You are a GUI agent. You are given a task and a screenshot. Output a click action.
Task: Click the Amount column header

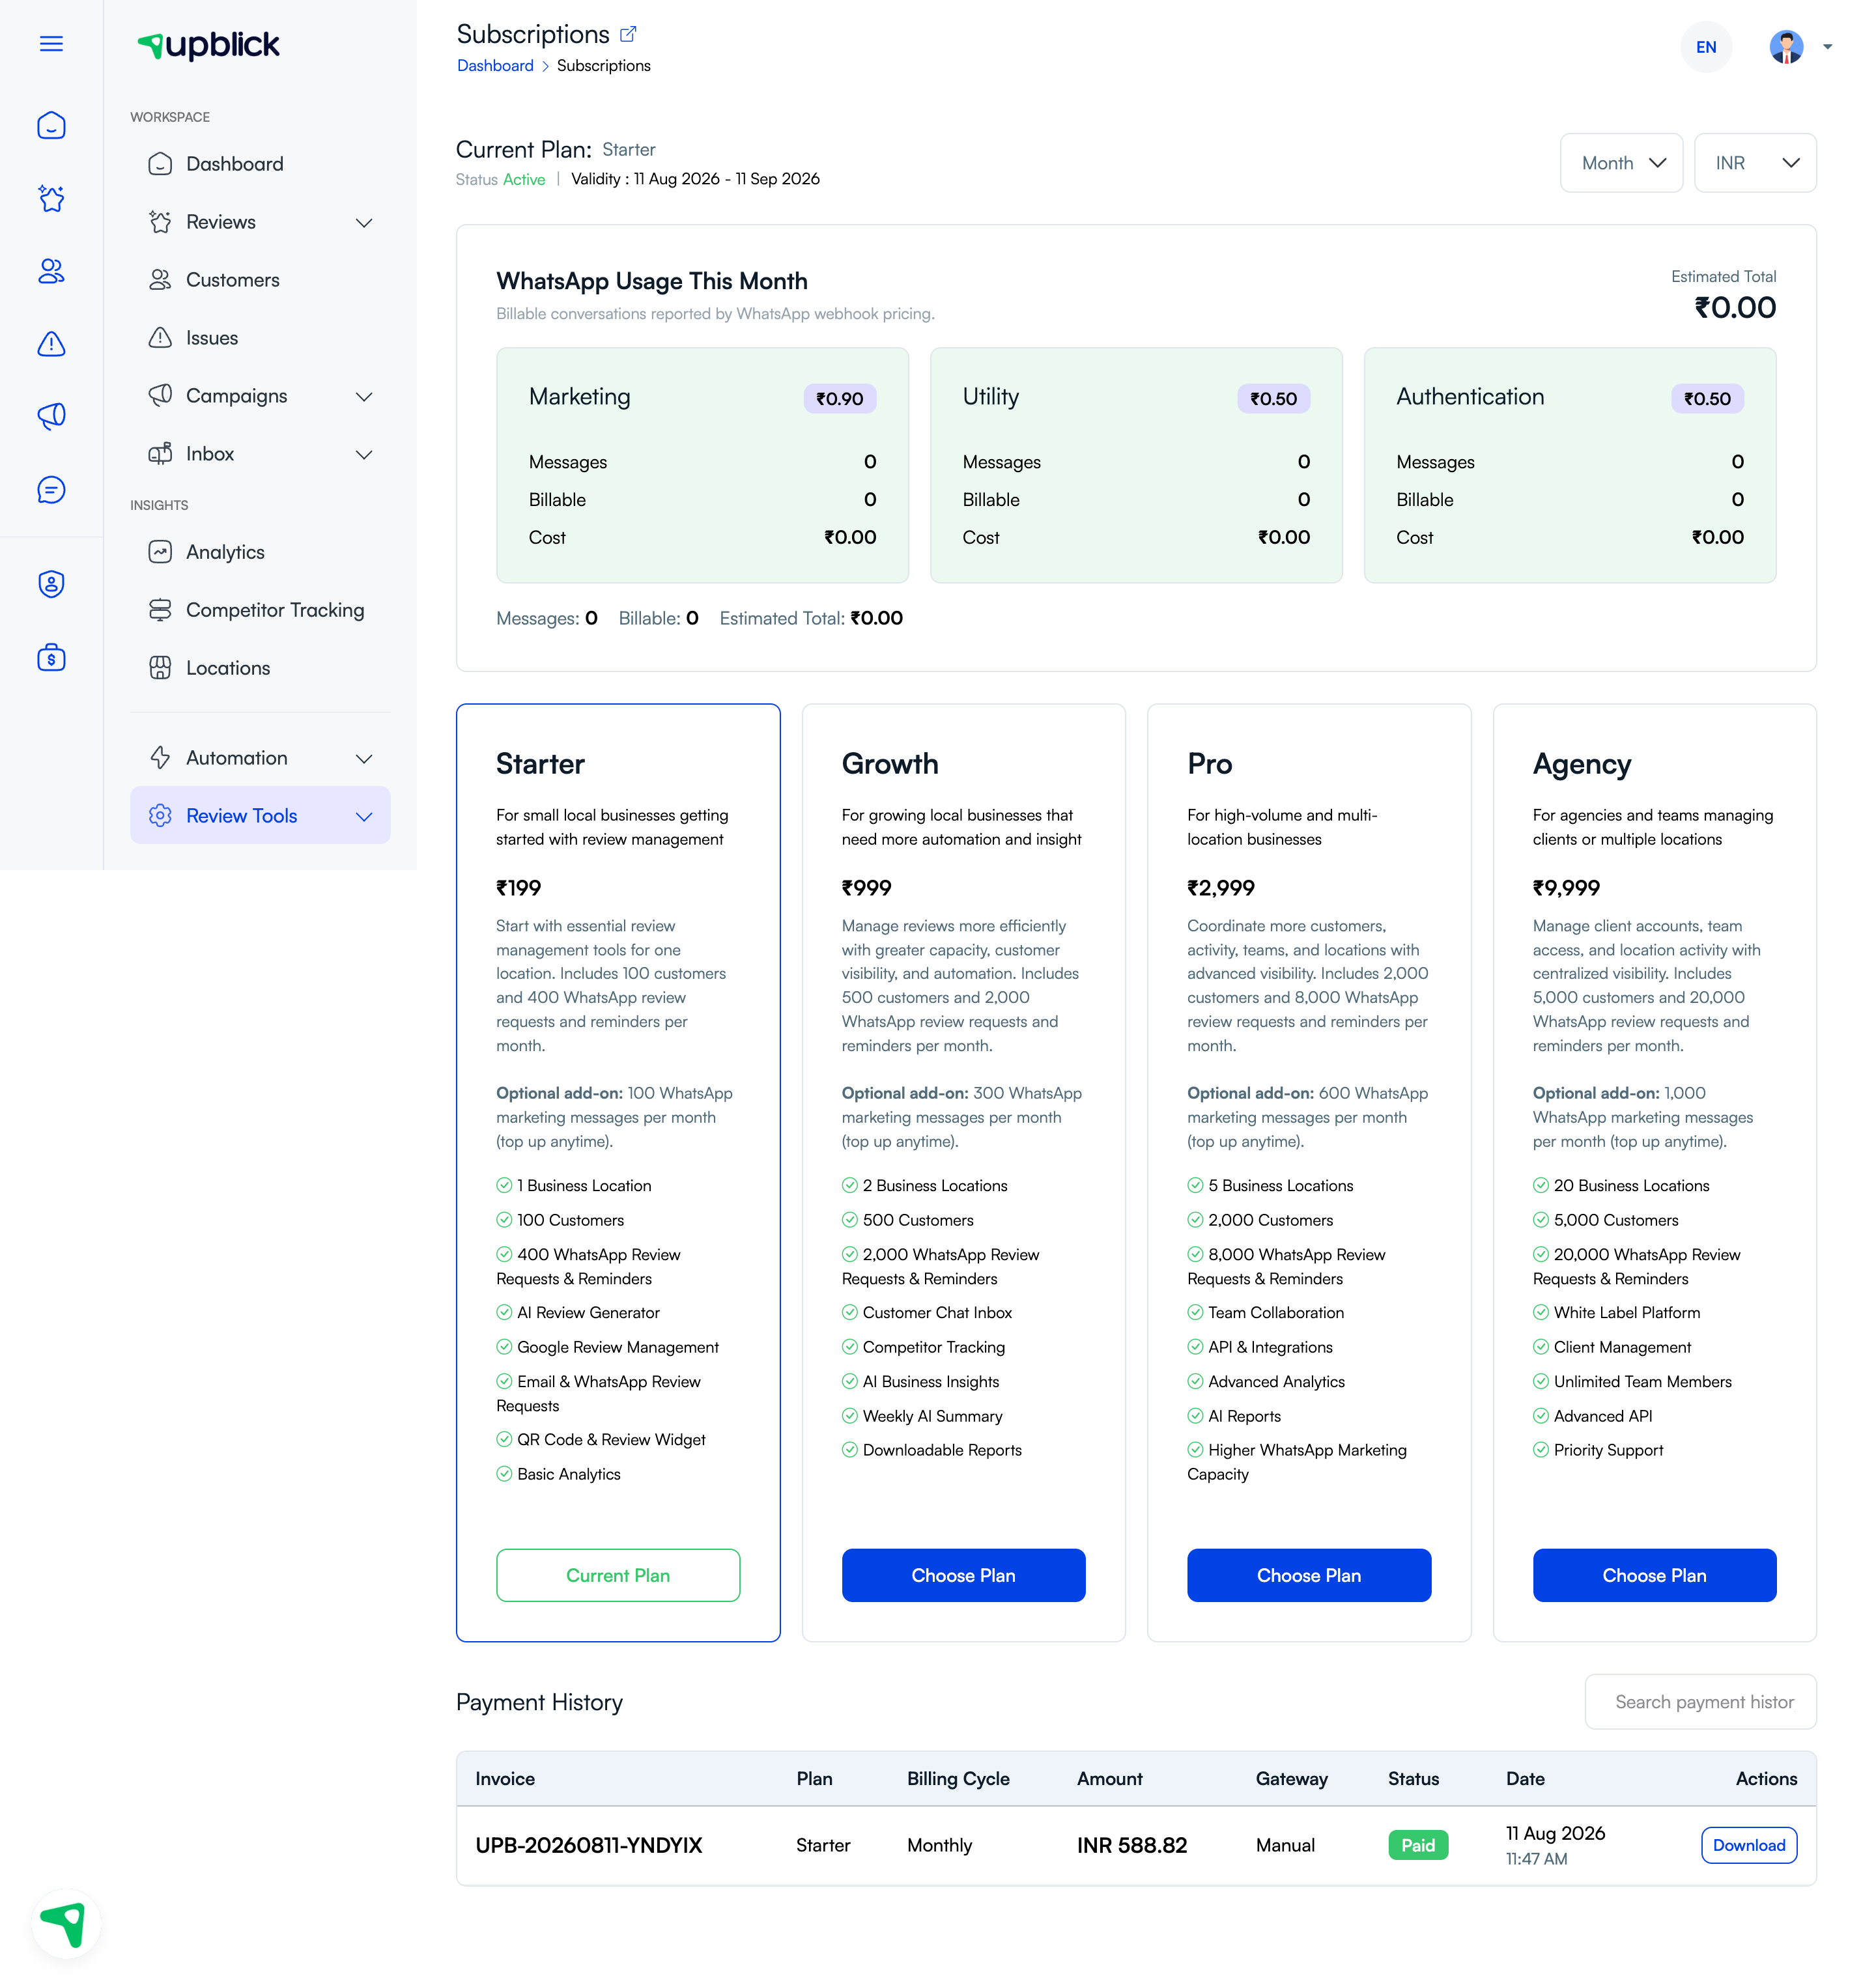pos(1109,1779)
